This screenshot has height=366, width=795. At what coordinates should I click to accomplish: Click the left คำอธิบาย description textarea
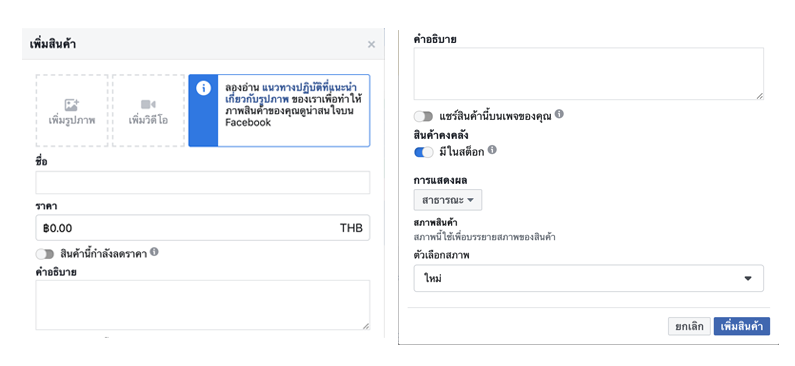pos(203,305)
